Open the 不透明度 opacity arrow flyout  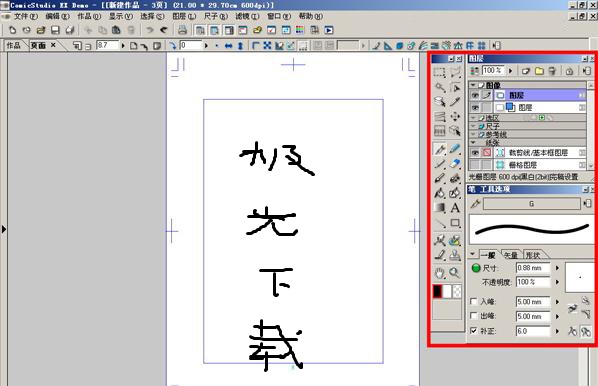tap(557, 282)
